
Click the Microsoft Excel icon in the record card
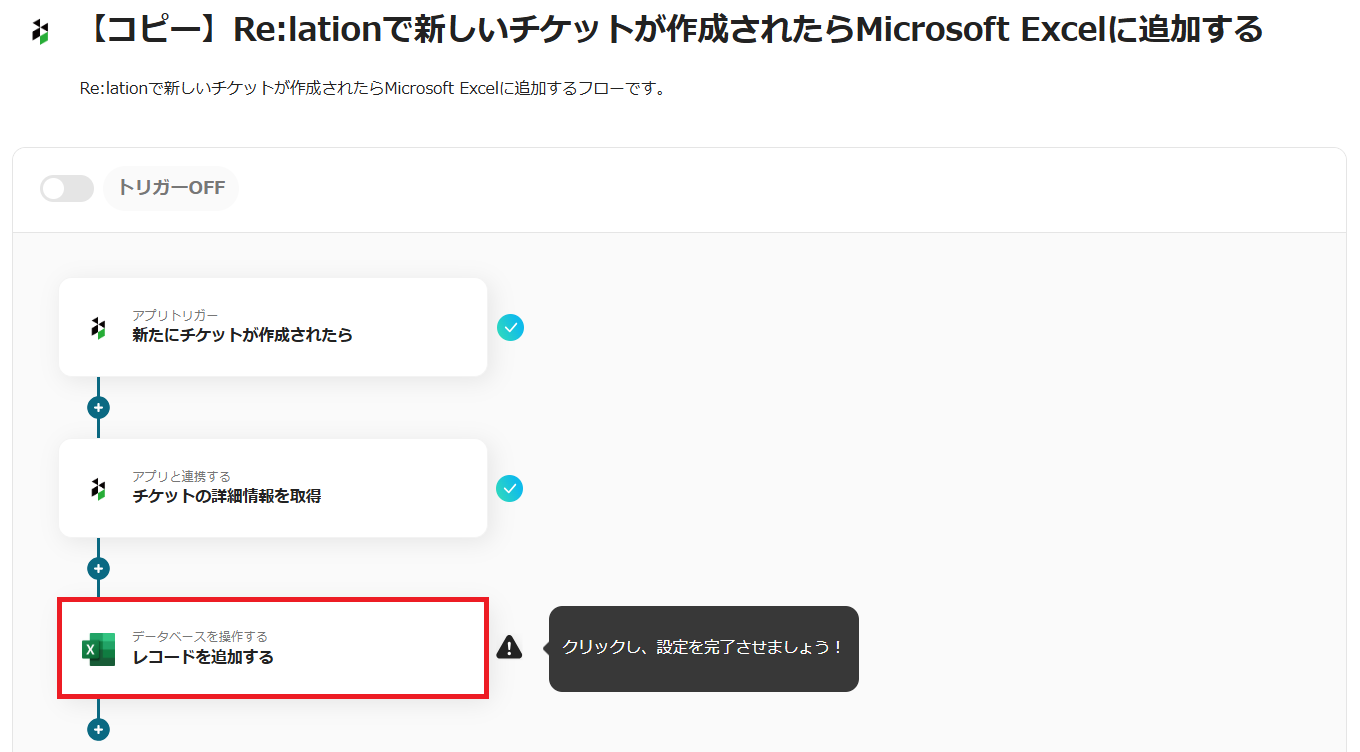point(98,649)
